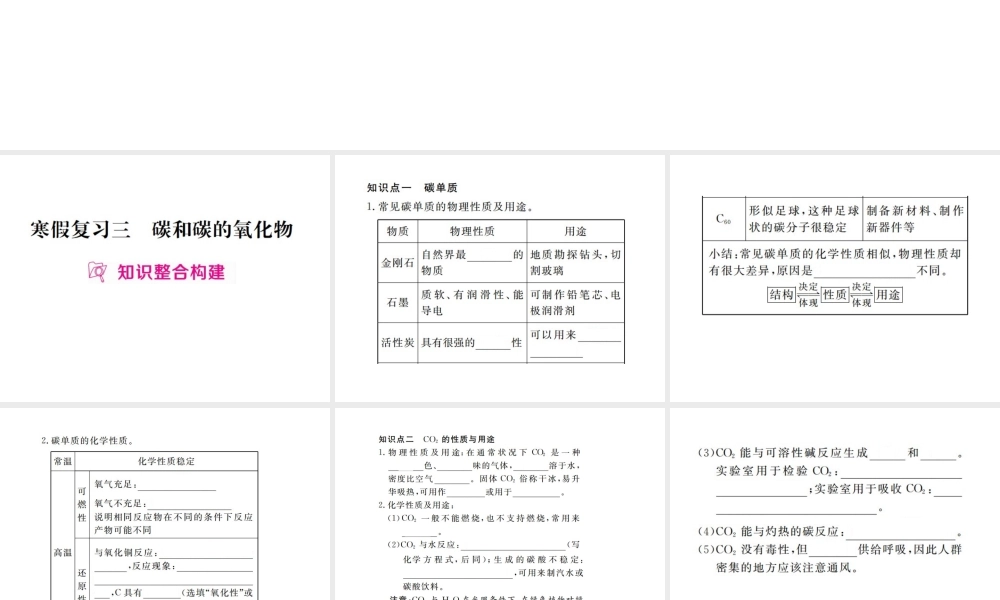Open the slide starting '(3)CO2能与可溶性碱反应'
This screenshot has width=1000, height=600.
coord(835,504)
